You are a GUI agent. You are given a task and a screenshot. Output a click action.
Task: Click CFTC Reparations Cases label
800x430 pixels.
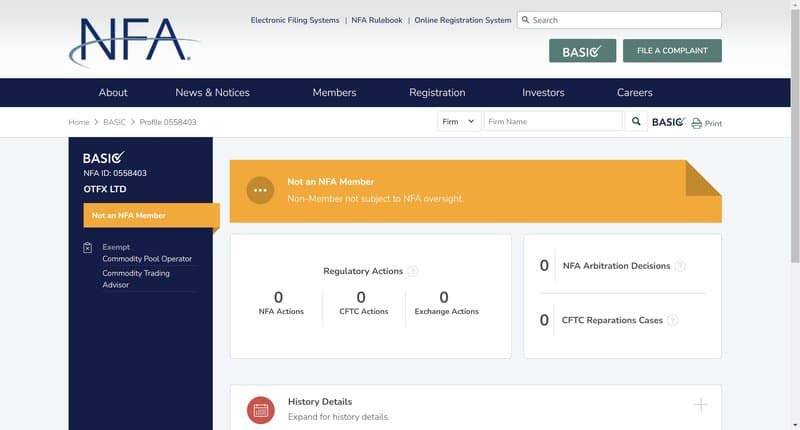click(x=612, y=320)
